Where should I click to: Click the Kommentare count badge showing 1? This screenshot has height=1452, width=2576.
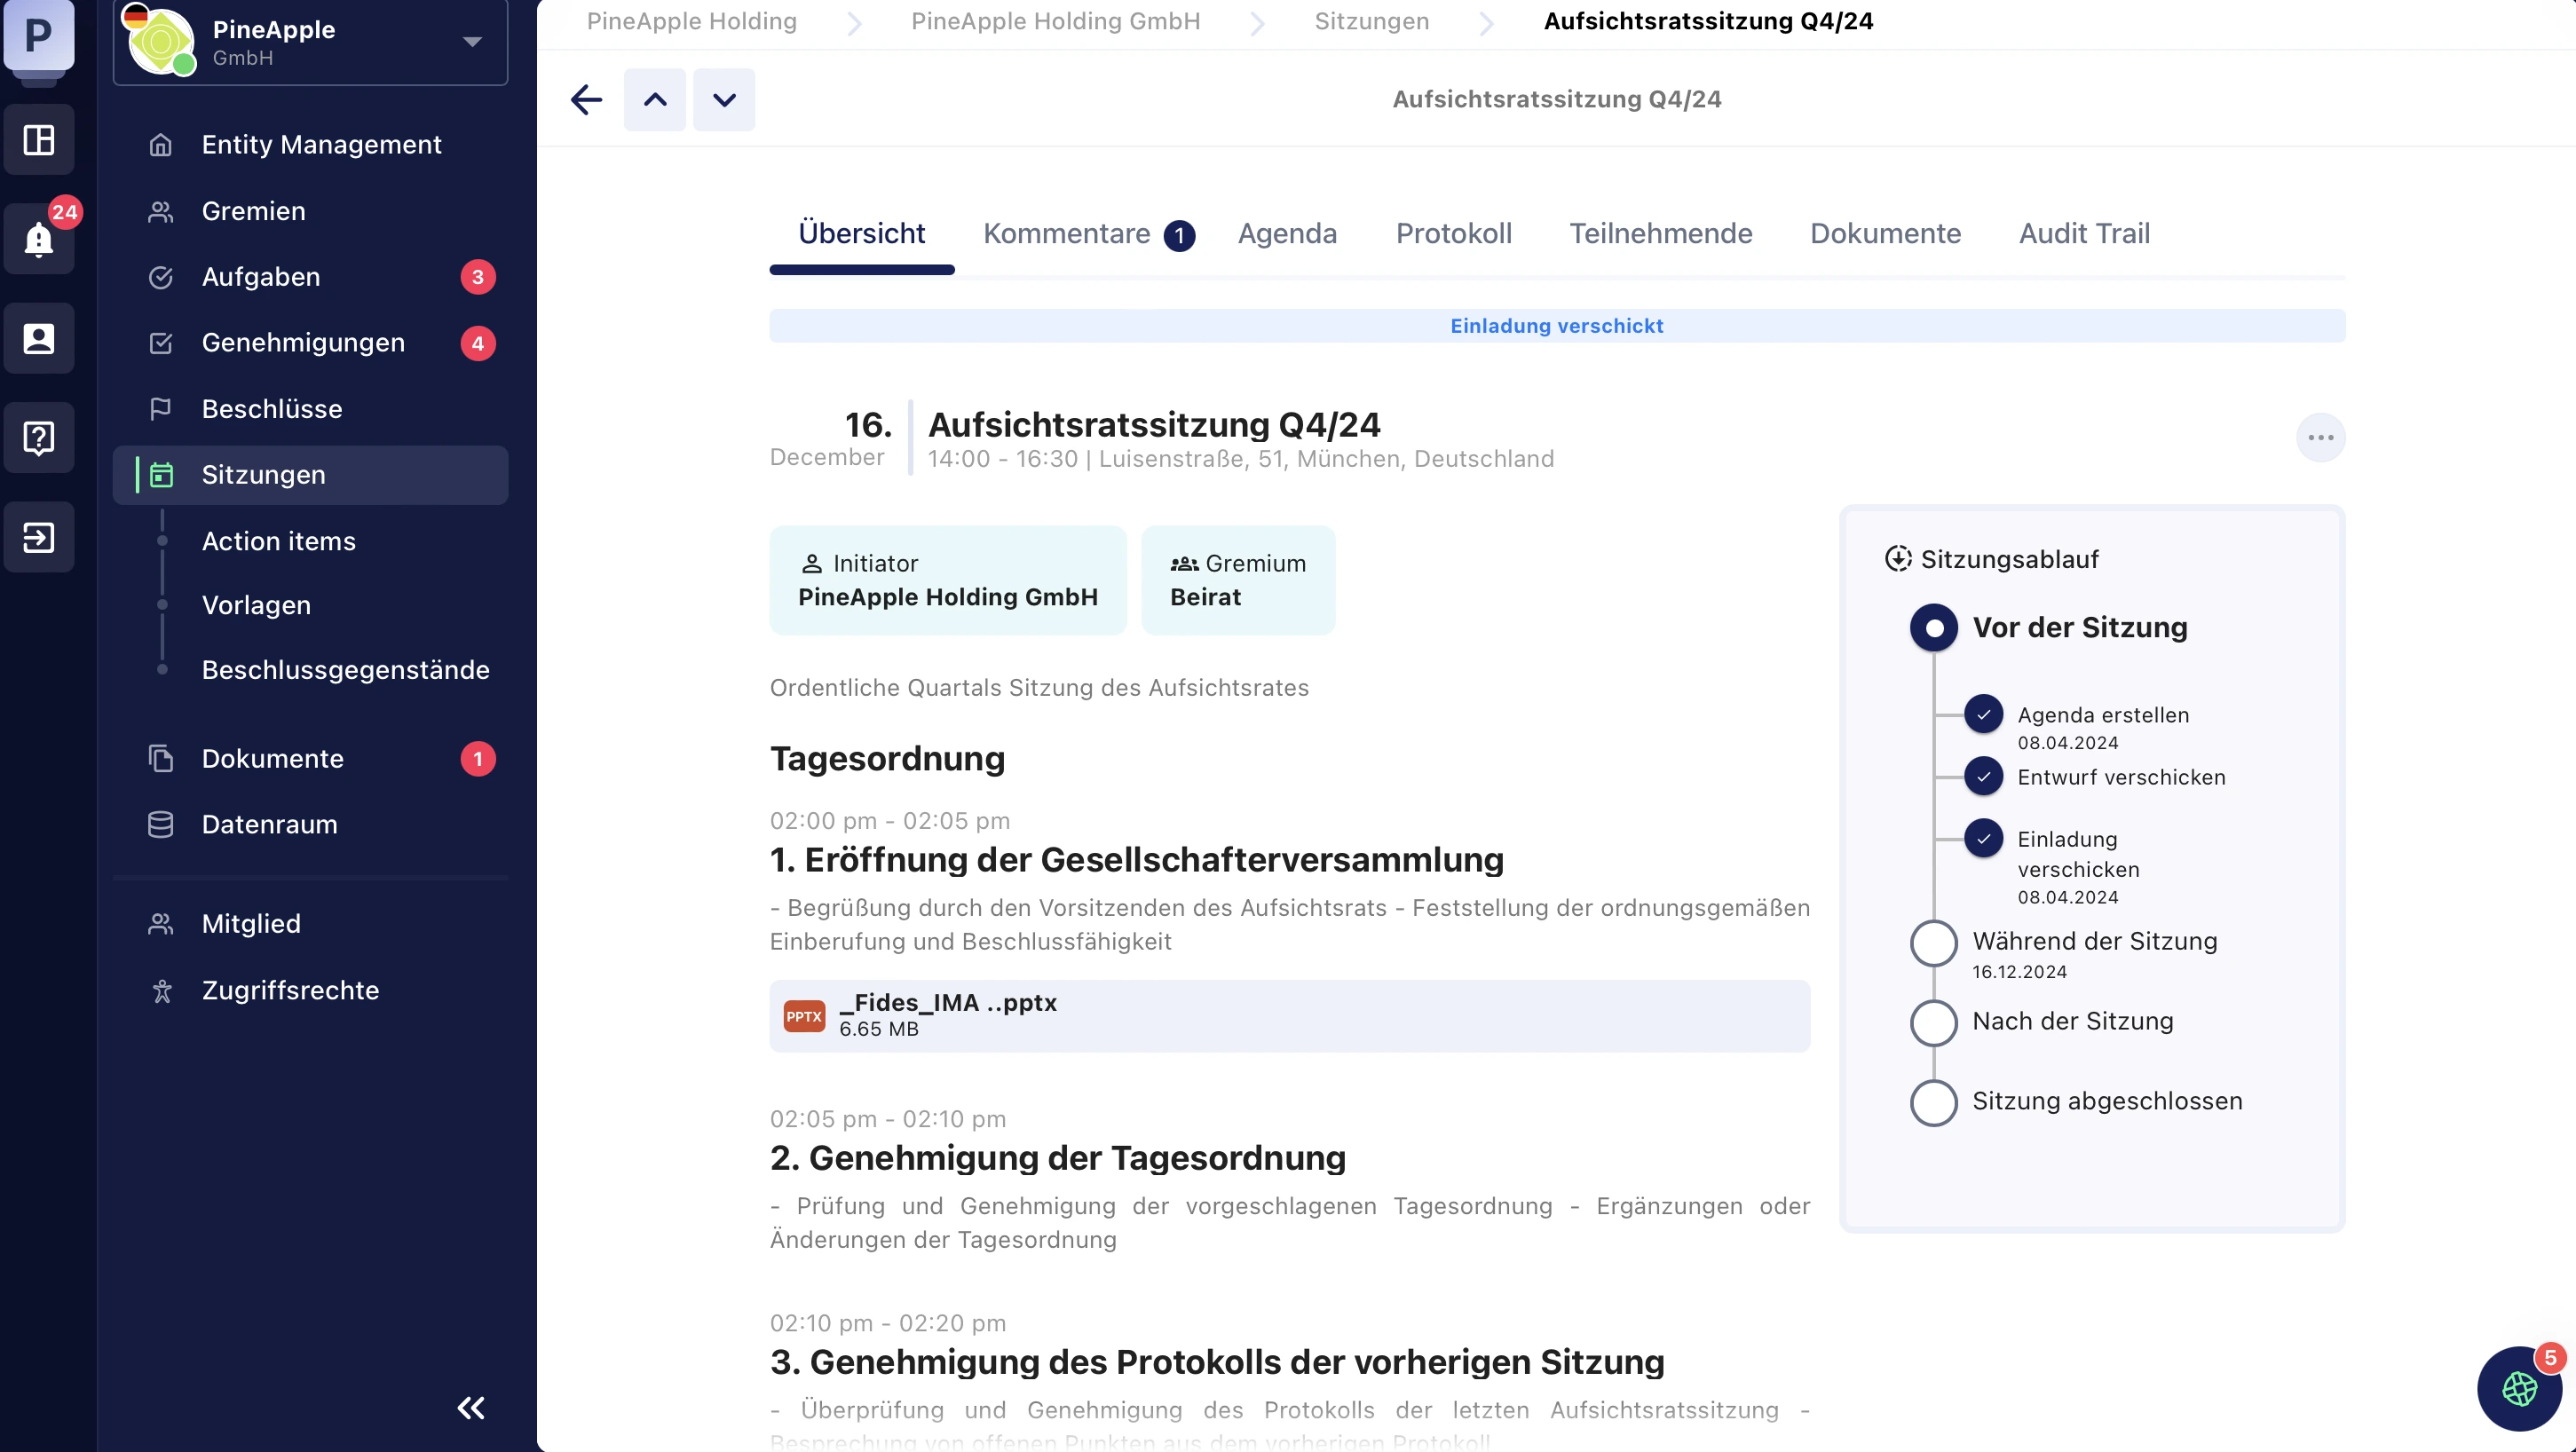(1178, 236)
